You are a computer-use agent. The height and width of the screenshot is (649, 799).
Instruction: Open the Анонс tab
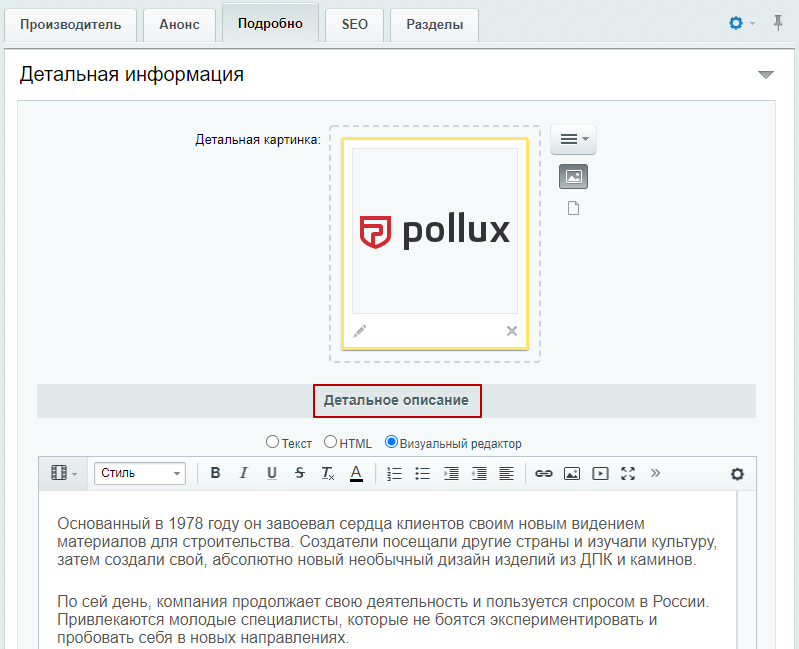pyautogui.click(x=179, y=24)
